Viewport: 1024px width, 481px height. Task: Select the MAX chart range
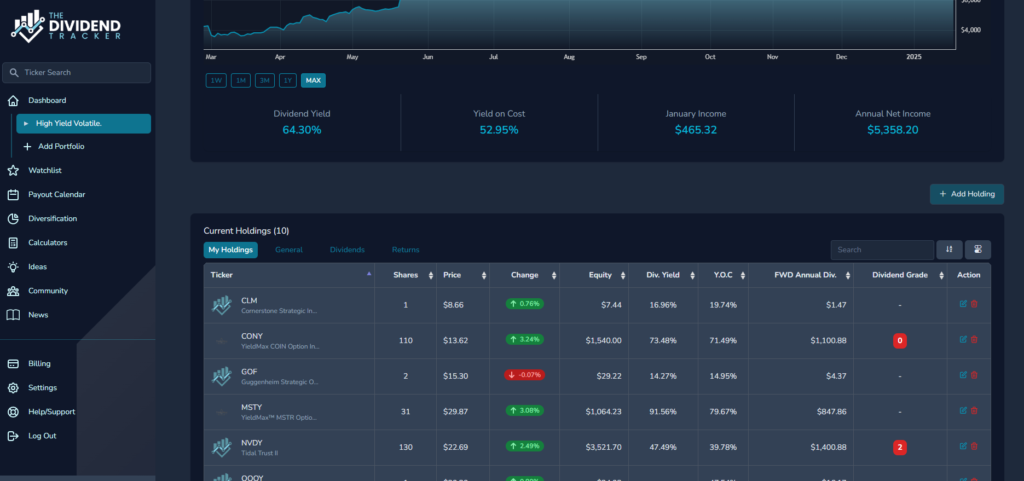pyautogui.click(x=313, y=80)
